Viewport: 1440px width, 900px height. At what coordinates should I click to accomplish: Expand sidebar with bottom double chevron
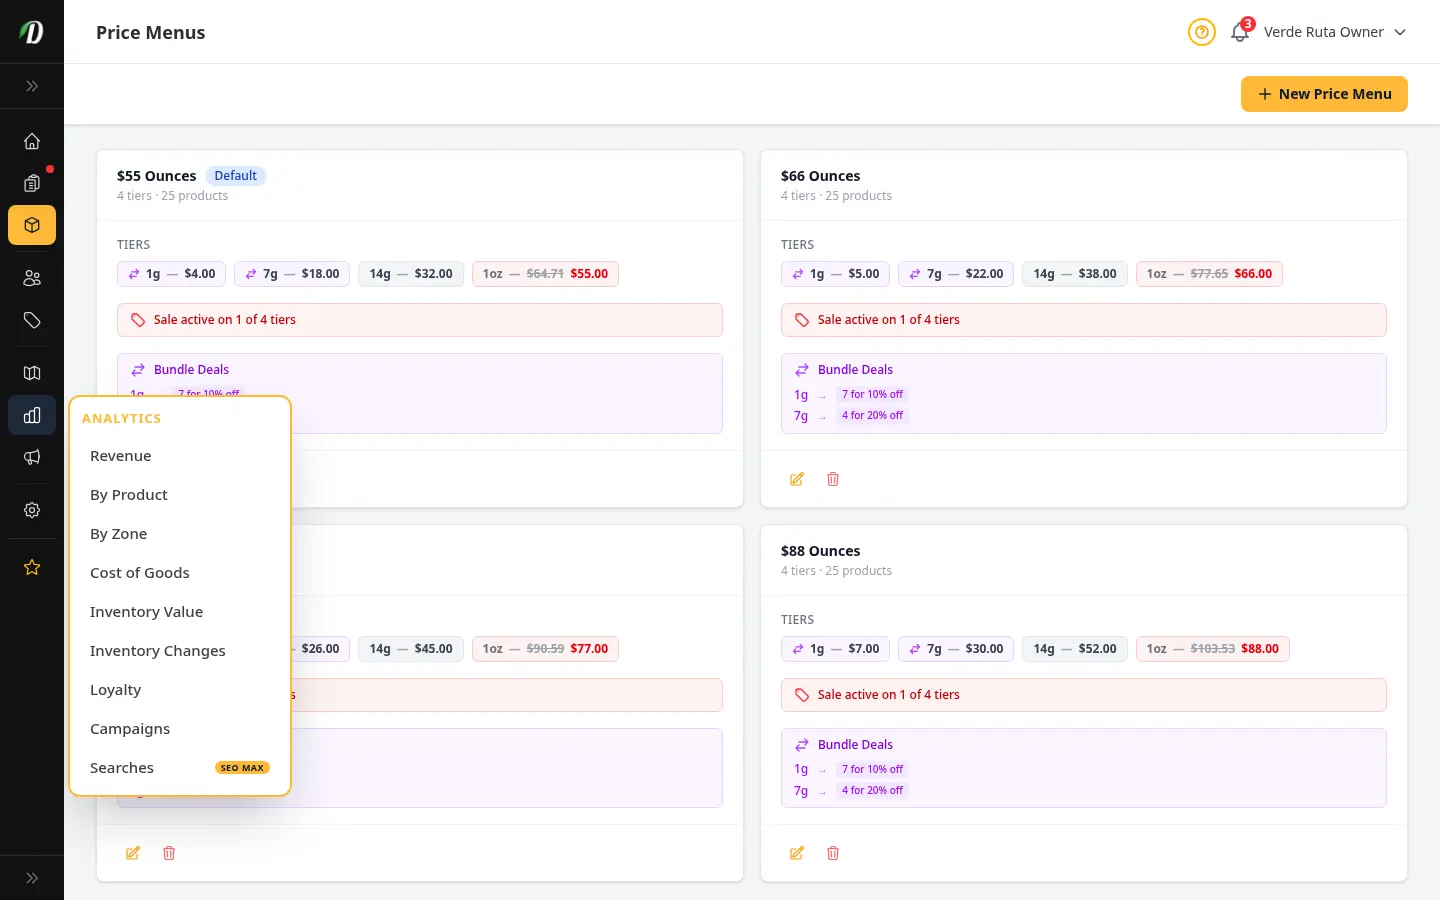tap(32, 878)
